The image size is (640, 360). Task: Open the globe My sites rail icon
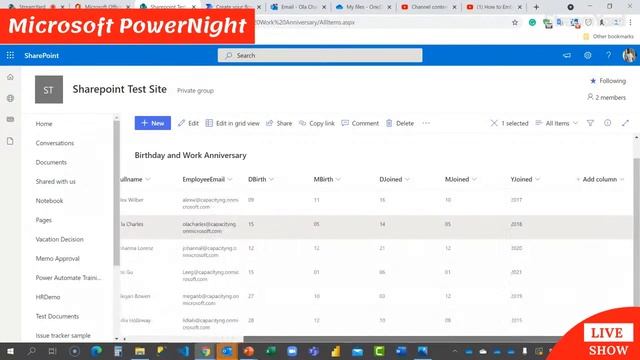[x=10, y=98]
